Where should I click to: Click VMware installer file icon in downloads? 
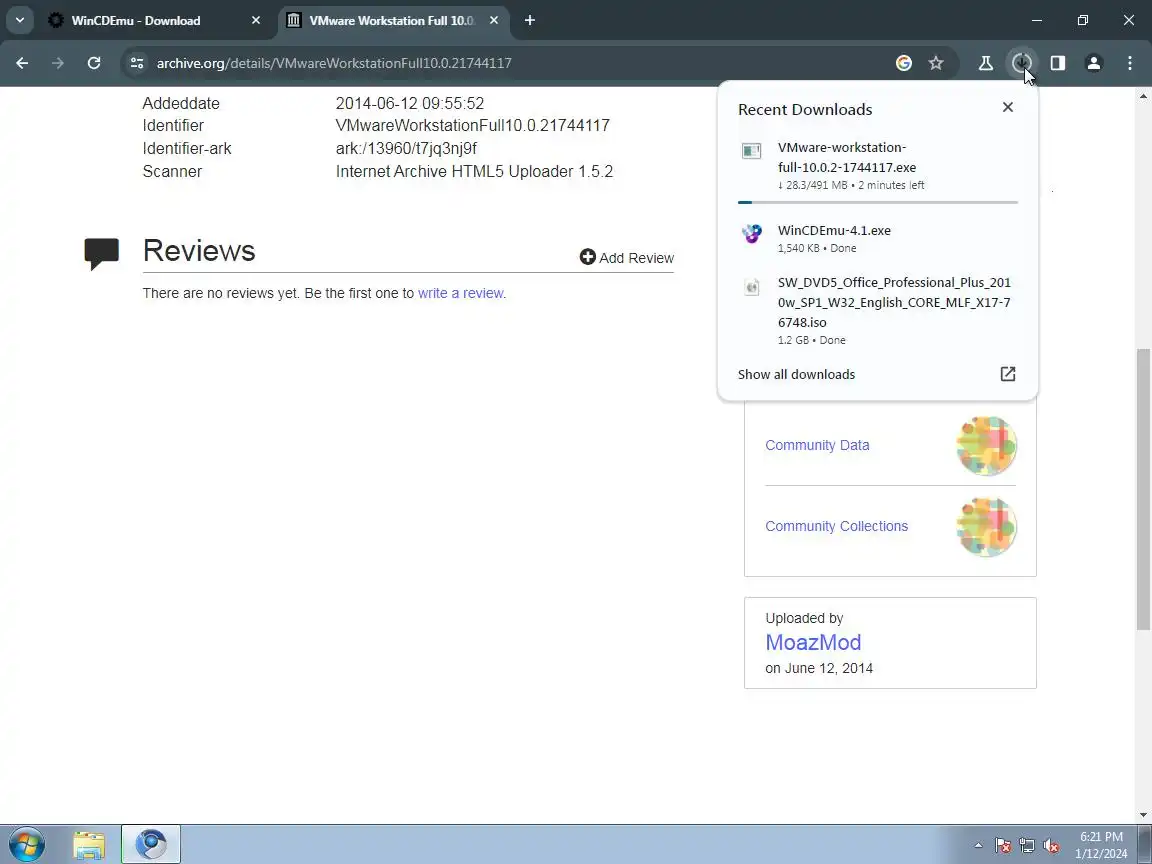point(752,151)
